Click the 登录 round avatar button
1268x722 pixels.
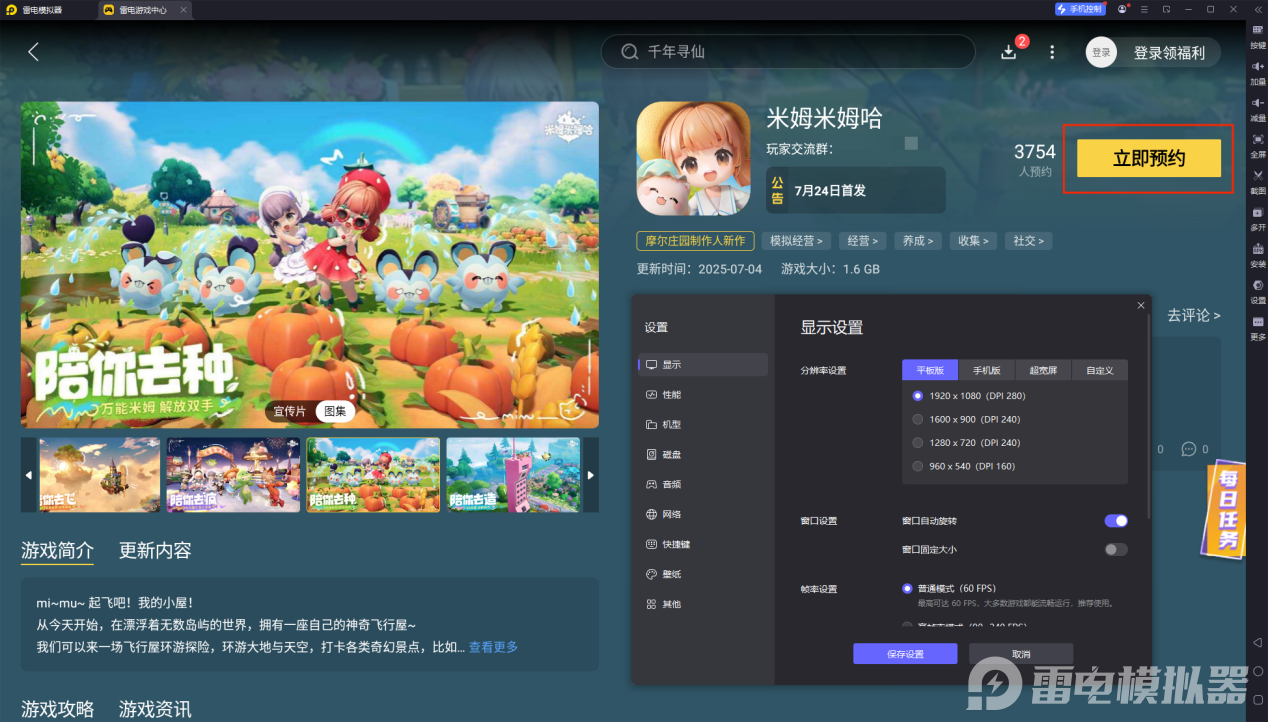pyautogui.click(x=1101, y=53)
